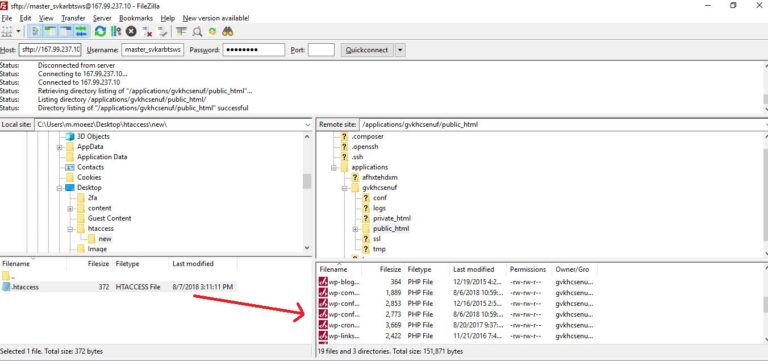The width and height of the screenshot is (768, 361).
Task: Toggle transfer queue display icon
Action: tap(81, 31)
